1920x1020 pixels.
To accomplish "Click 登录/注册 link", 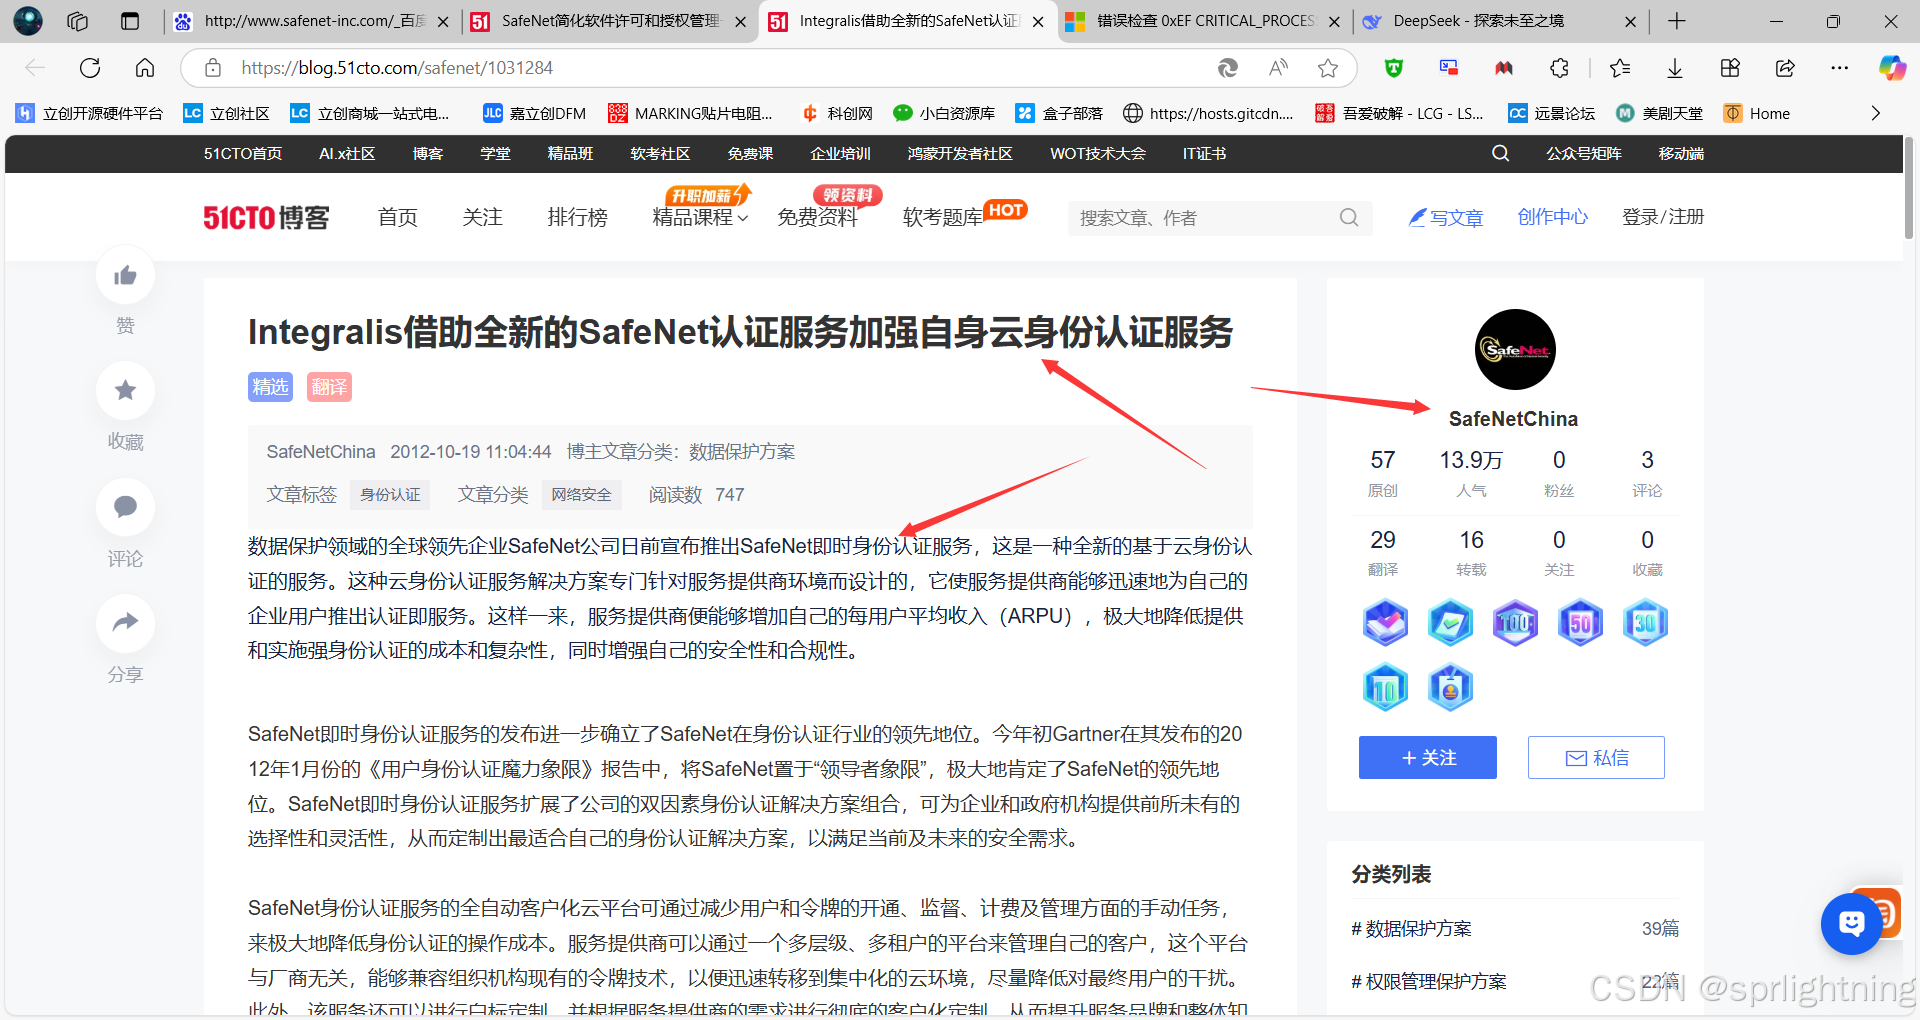I will click(x=1663, y=217).
